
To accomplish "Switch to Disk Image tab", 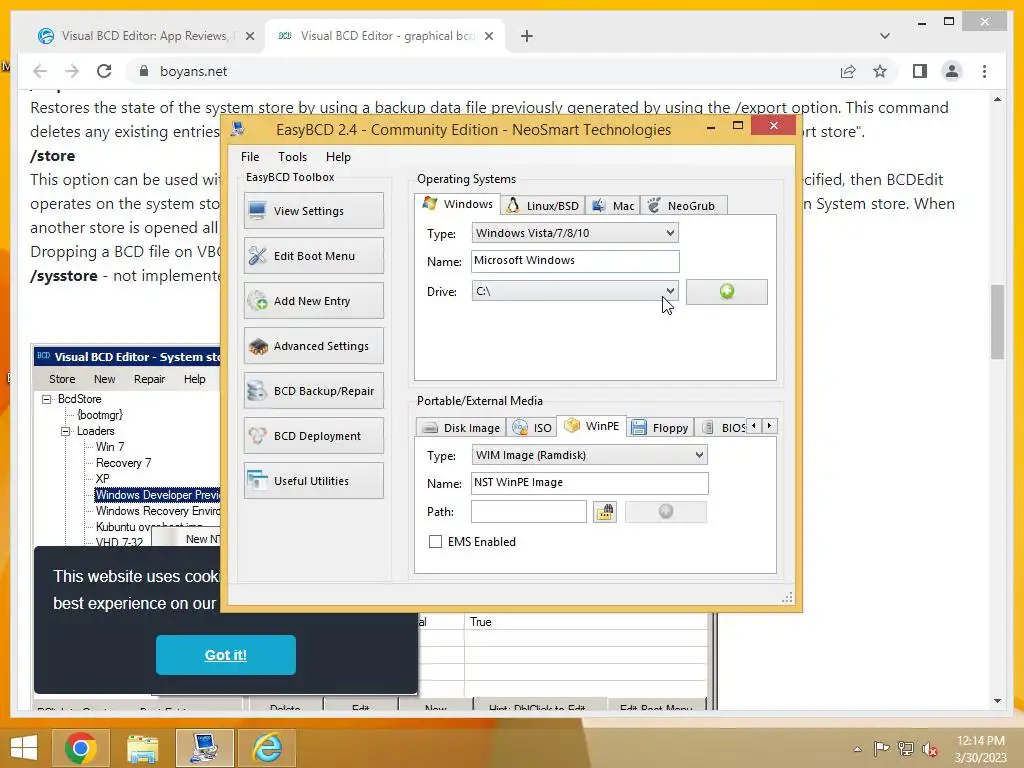I will pos(462,428).
